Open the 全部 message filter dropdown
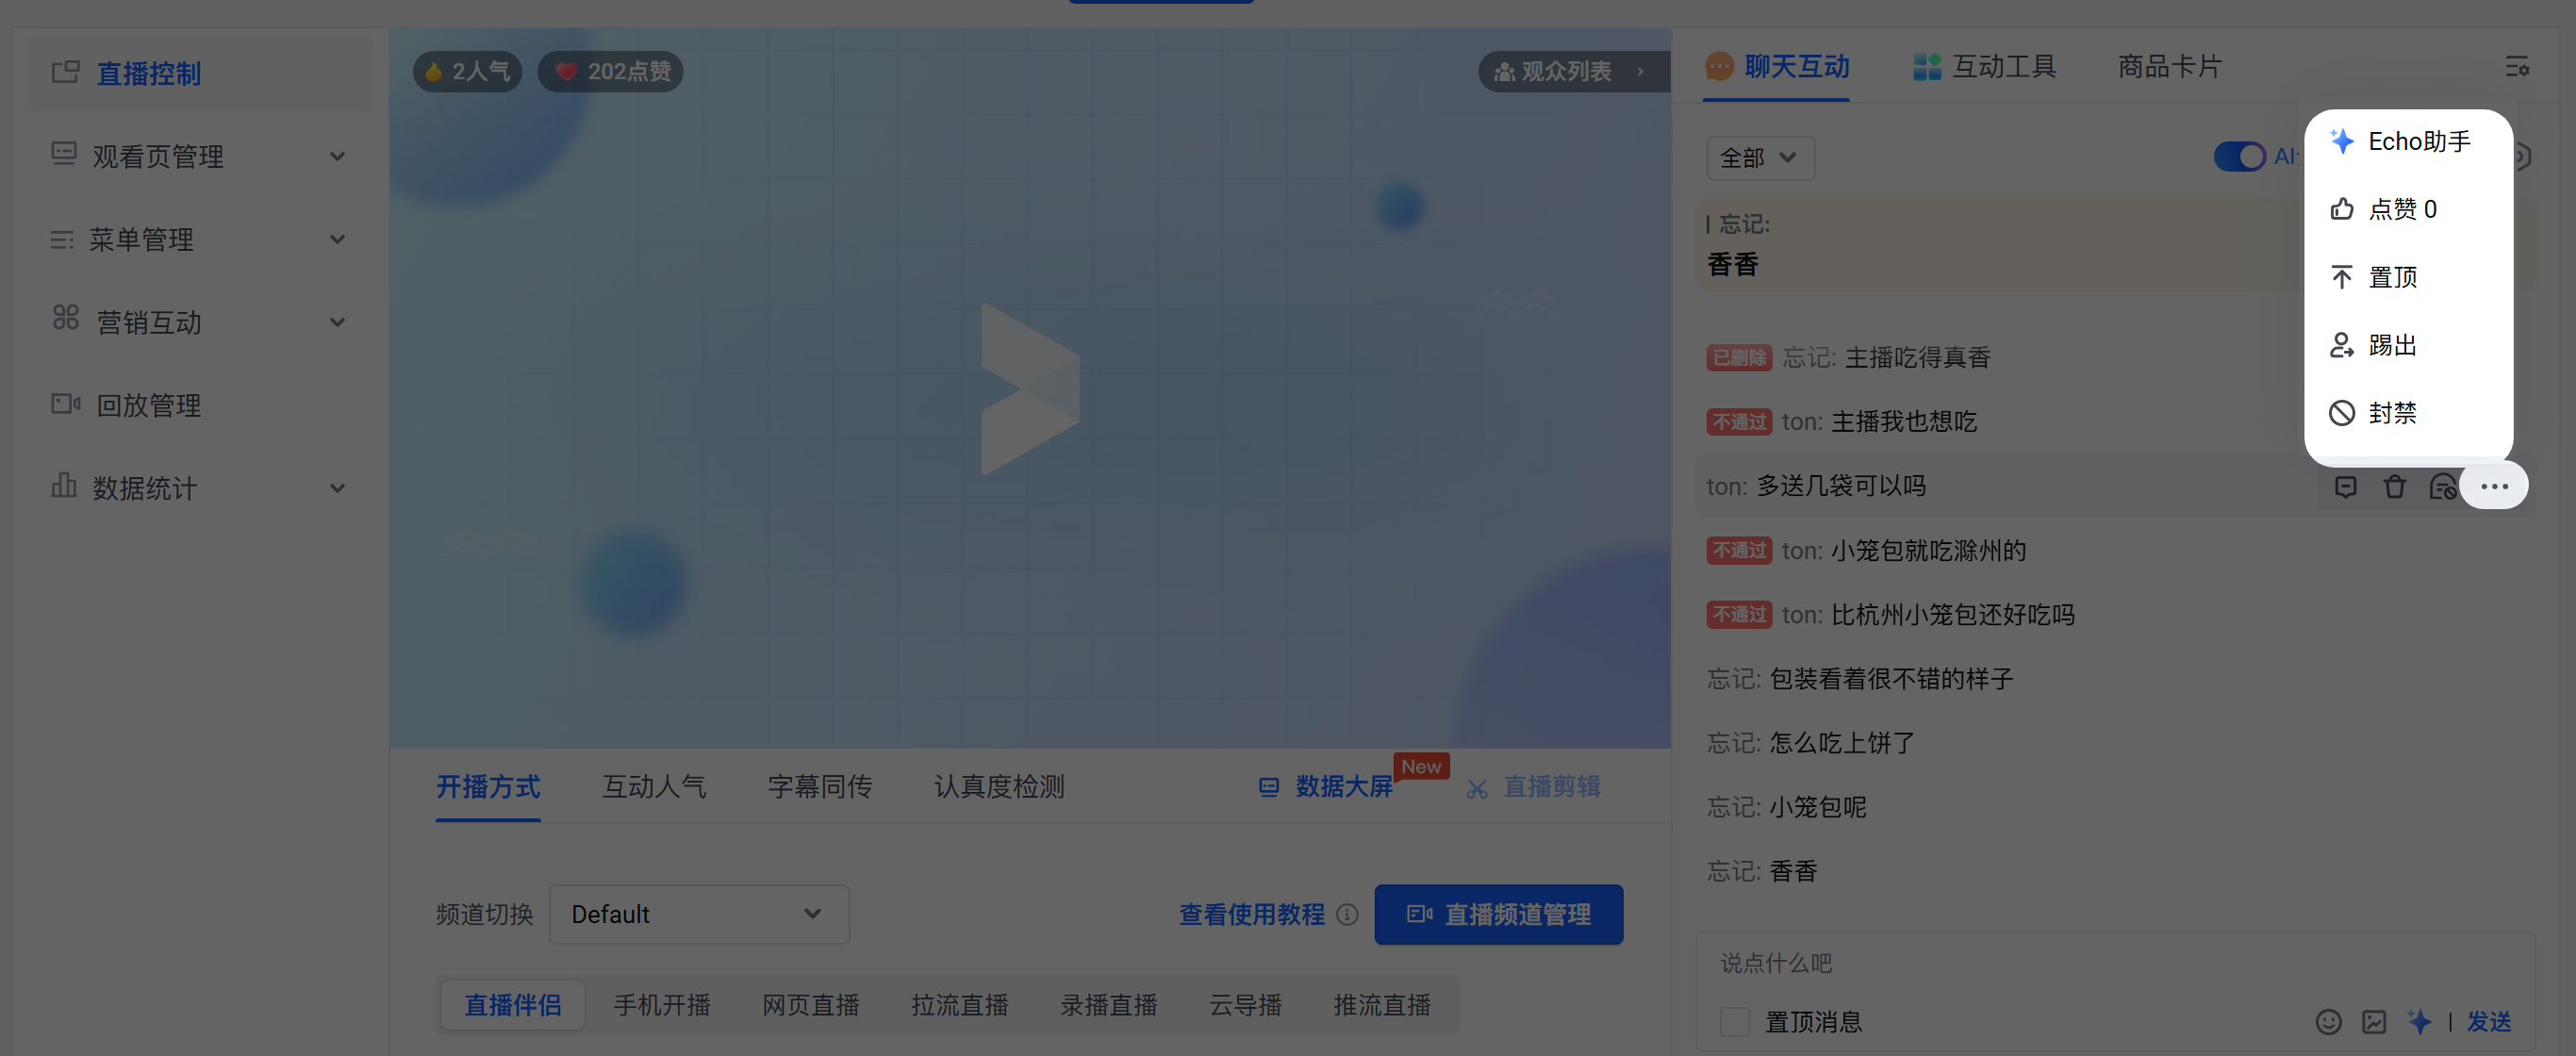 click(1759, 158)
